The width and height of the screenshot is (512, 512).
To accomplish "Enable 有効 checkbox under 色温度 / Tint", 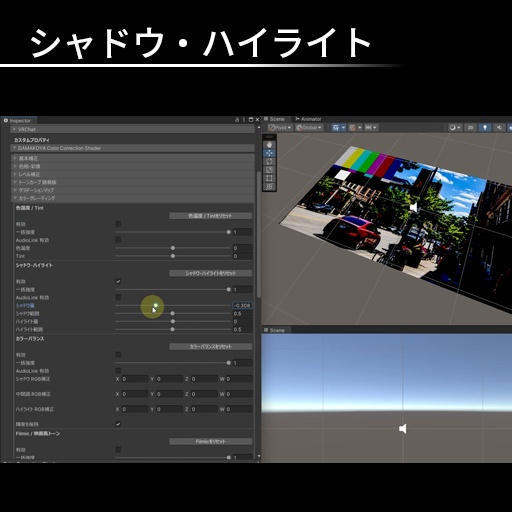I will coord(118,224).
